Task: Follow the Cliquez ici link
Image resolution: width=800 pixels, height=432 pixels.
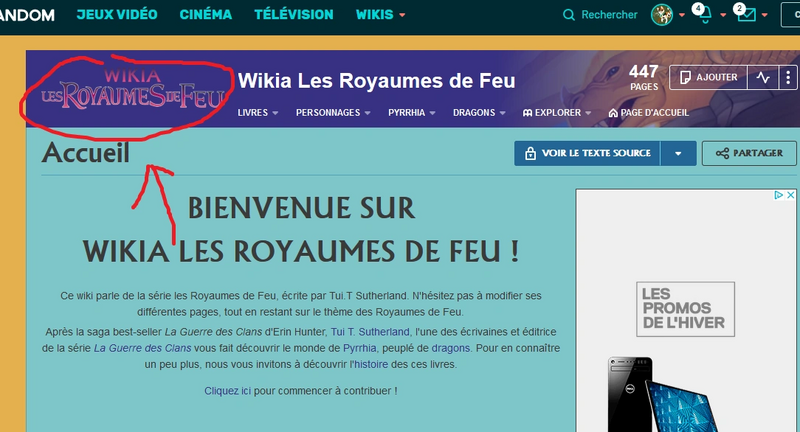Action: (227, 390)
